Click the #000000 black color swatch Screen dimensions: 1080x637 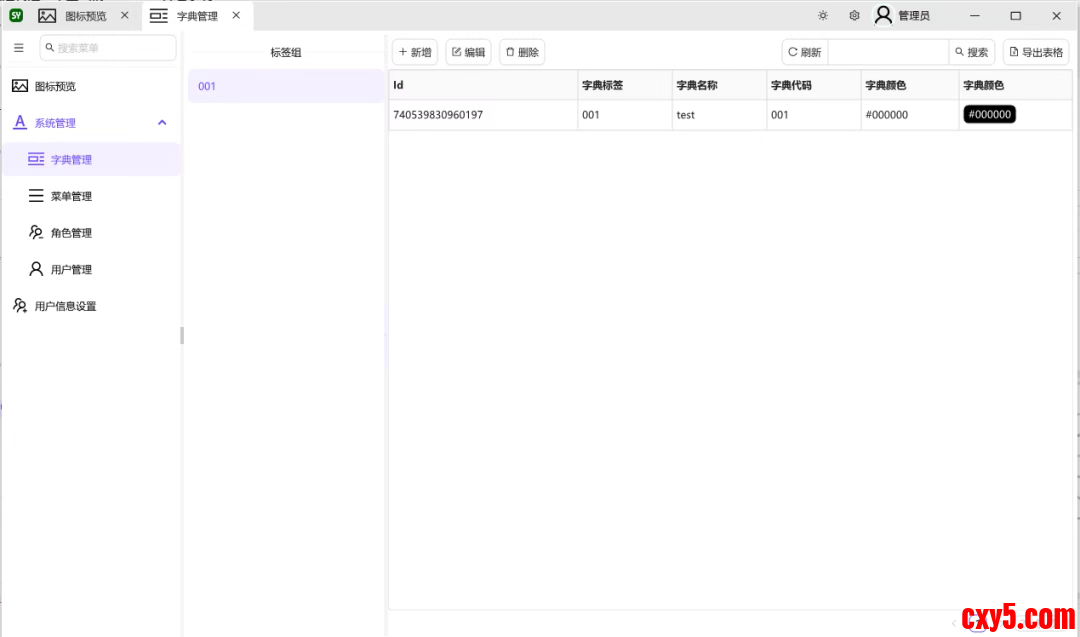(989, 115)
